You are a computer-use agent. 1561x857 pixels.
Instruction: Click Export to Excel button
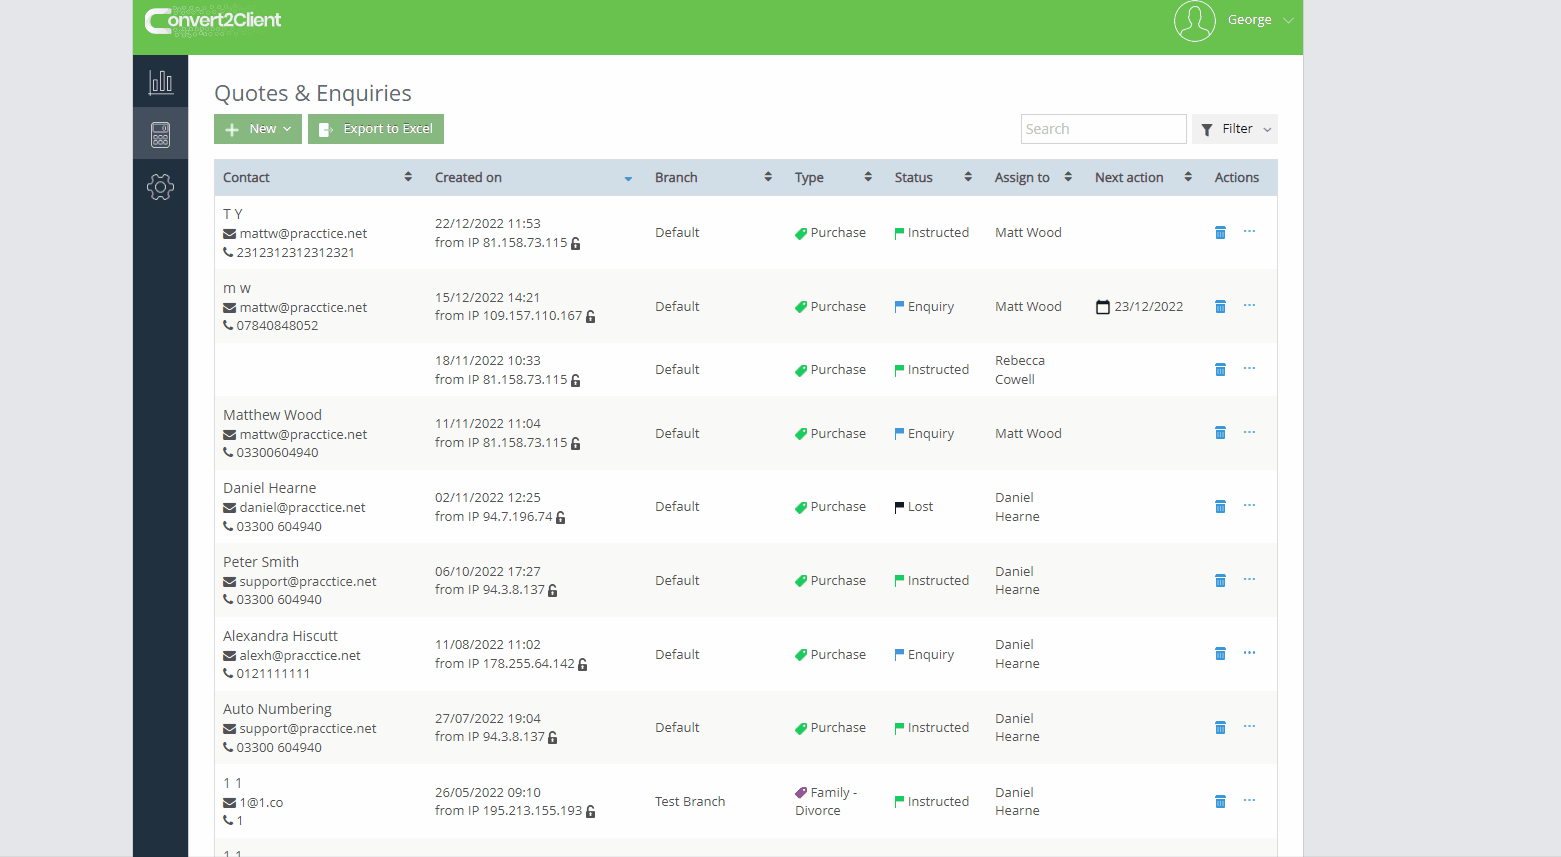[x=376, y=129]
